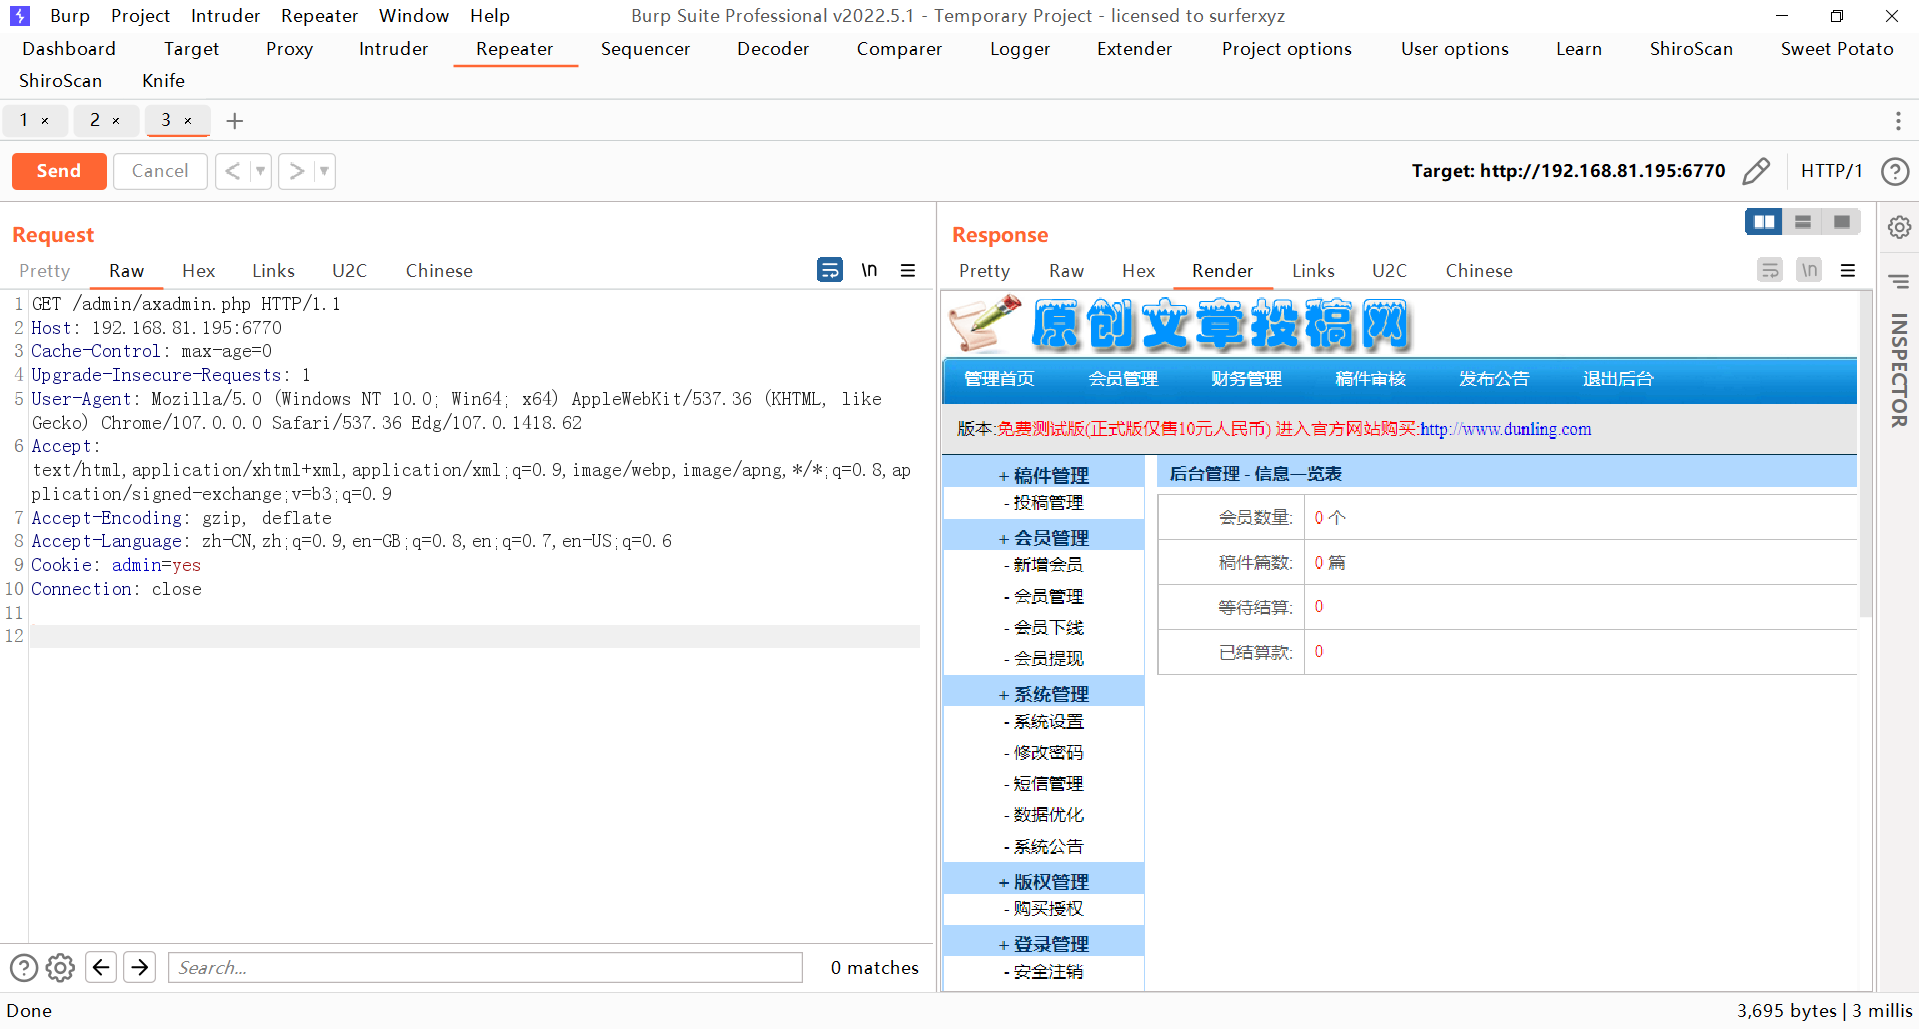This screenshot has height=1030, width=1920.
Task: Switch request view to Pretty
Action: (x=45, y=271)
